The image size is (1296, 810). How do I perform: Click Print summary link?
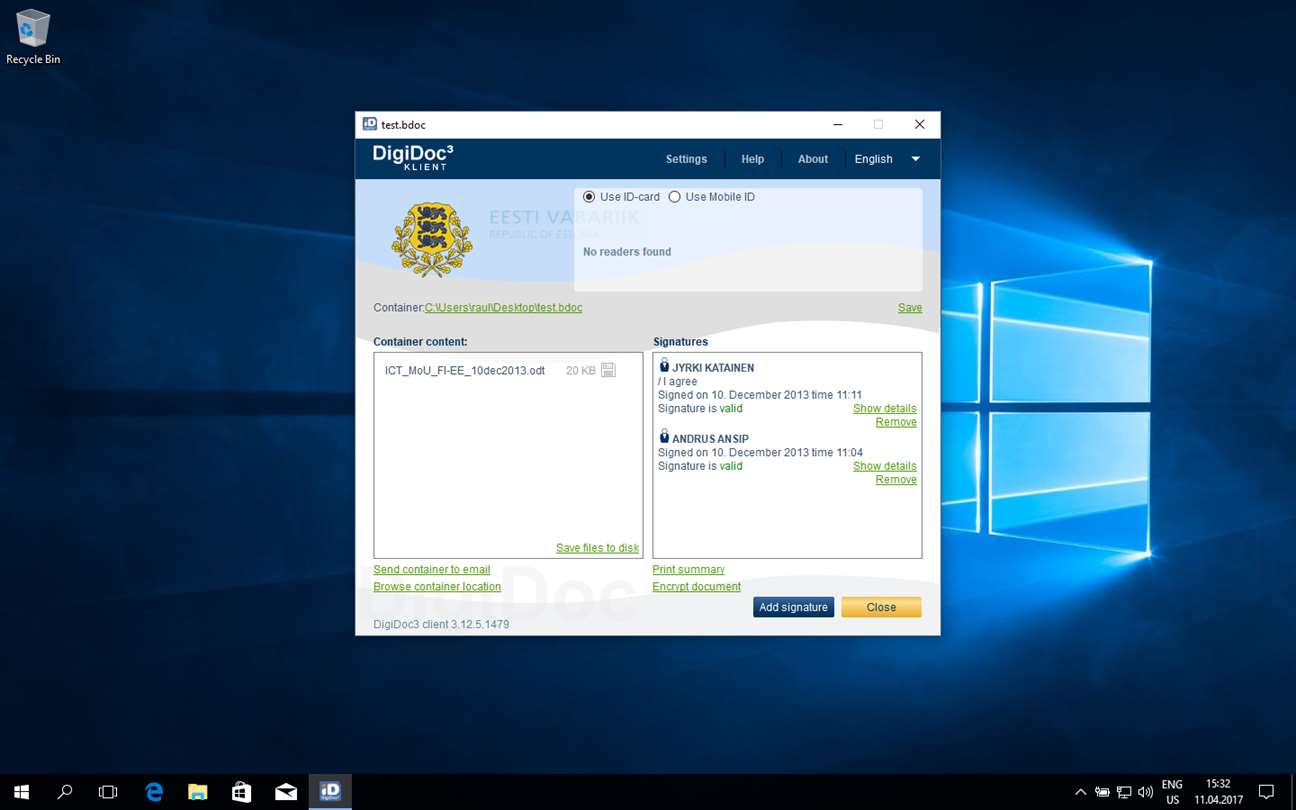(x=688, y=570)
